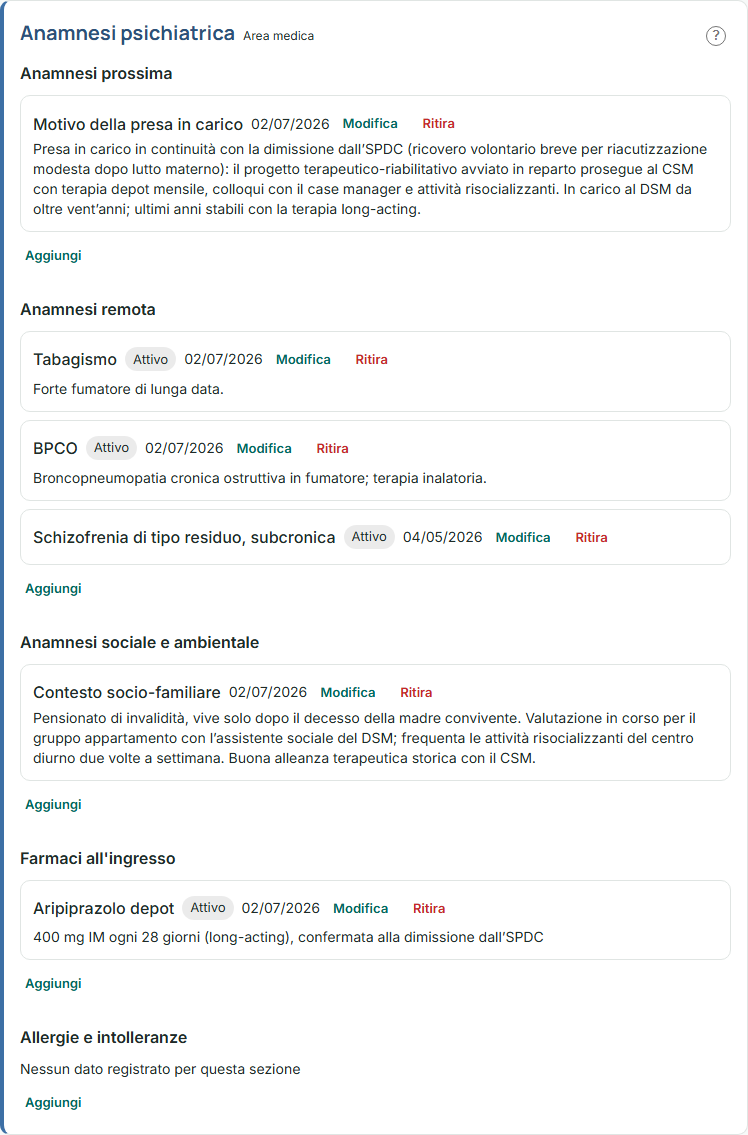The width and height of the screenshot is (748, 1135).
Task: Click Ritira for Schizofrenia entry
Action: tap(592, 538)
